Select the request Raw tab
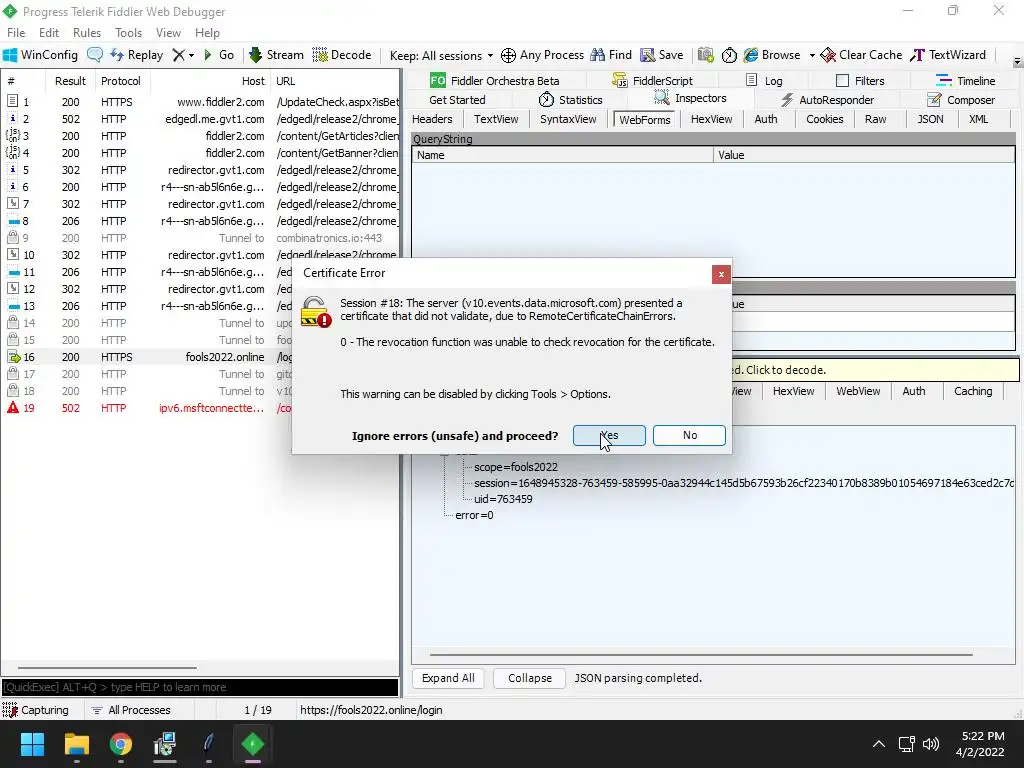Screen dimensions: 1024x768 click(x=875, y=120)
